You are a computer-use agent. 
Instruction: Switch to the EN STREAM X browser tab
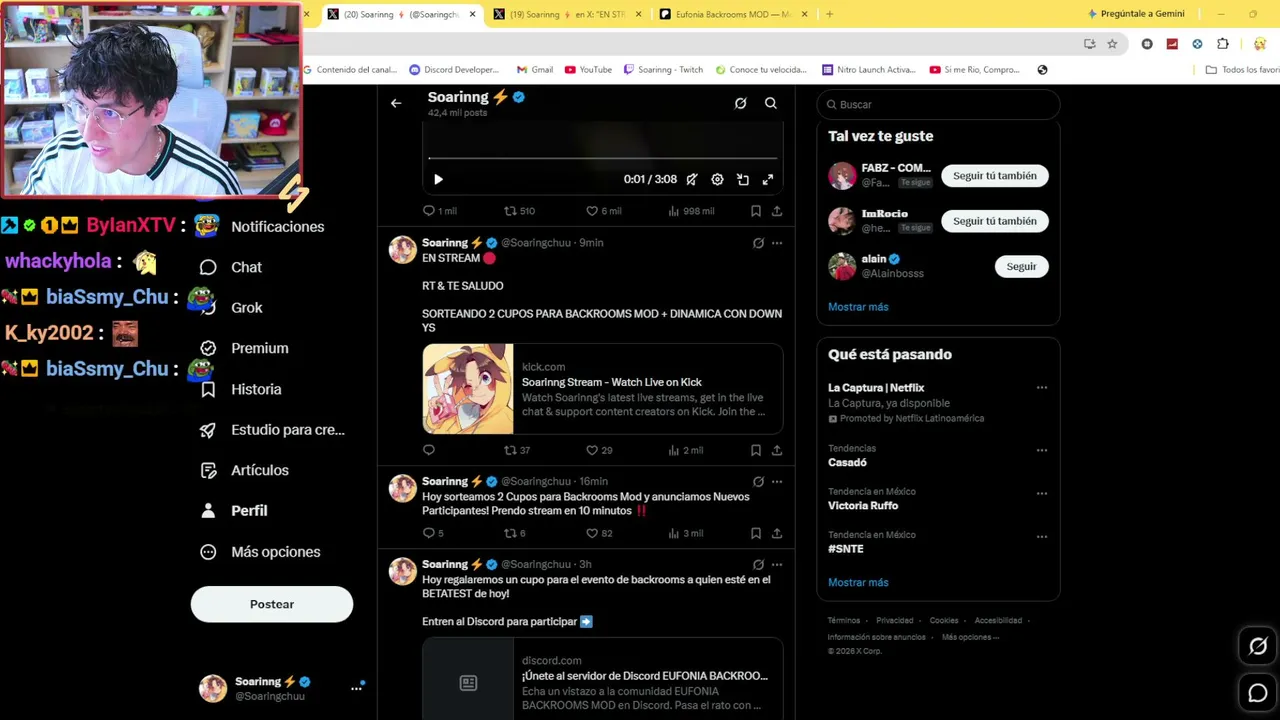pyautogui.click(x=567, y=14)
